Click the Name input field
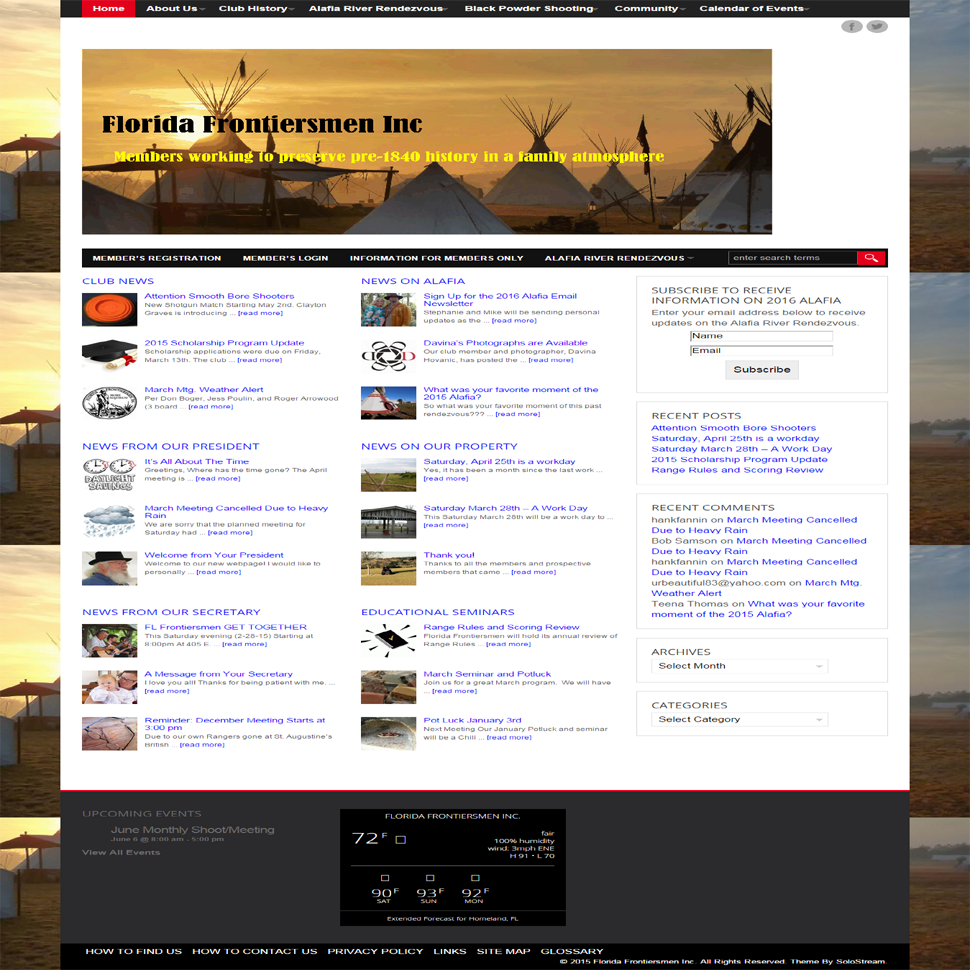 [x=761, y=336]
